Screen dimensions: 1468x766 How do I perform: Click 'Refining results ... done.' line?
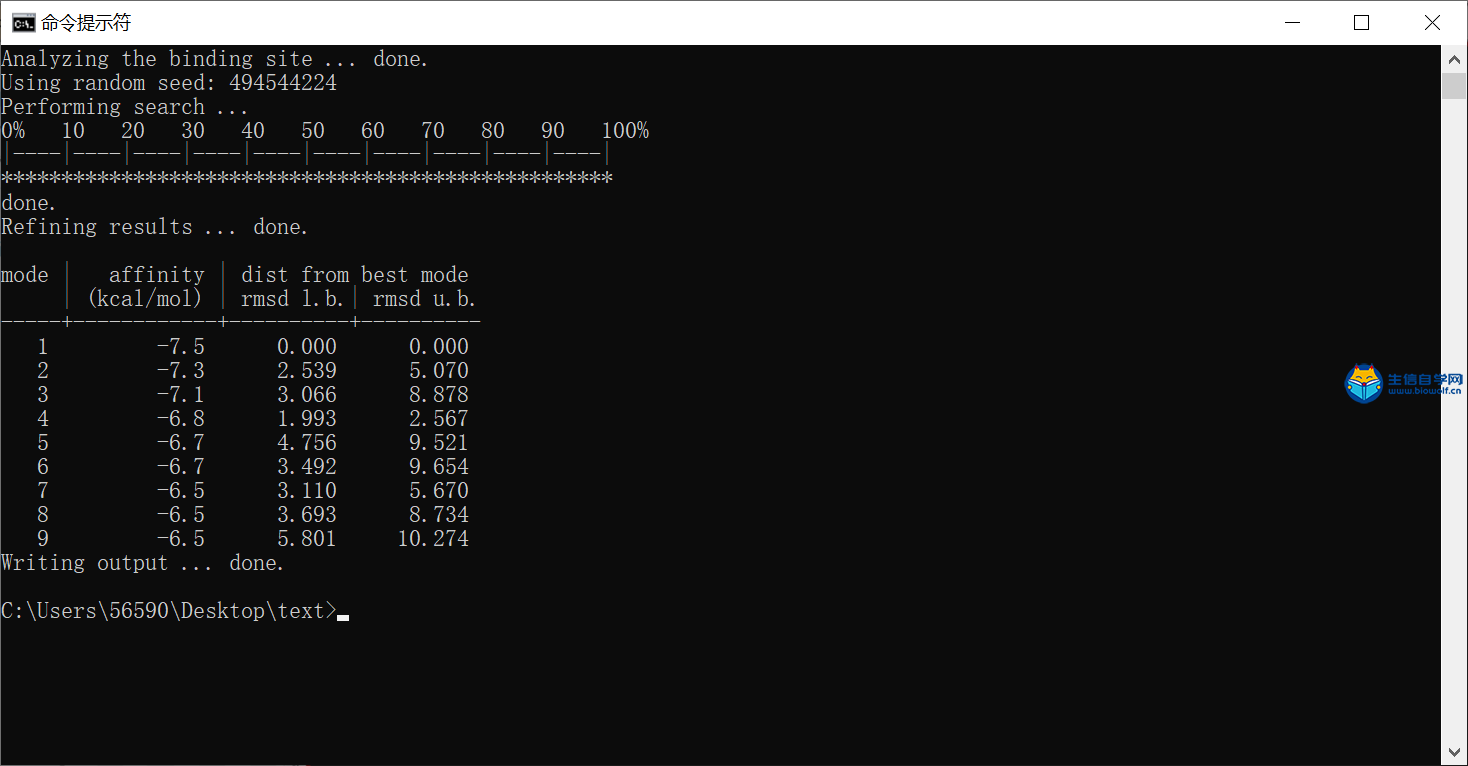click(x=154, y=227)
